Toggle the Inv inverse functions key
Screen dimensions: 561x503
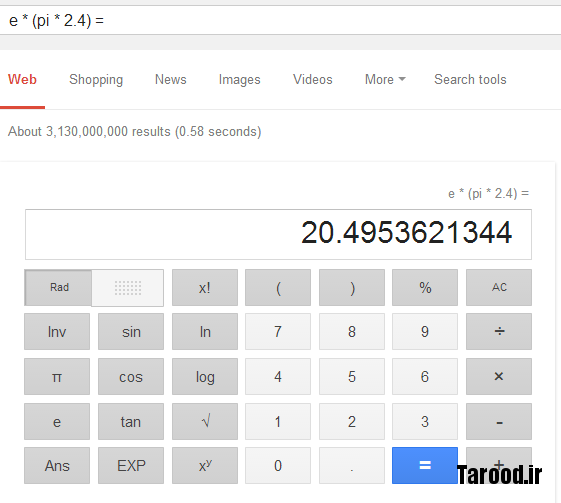(x=57, y=332)
